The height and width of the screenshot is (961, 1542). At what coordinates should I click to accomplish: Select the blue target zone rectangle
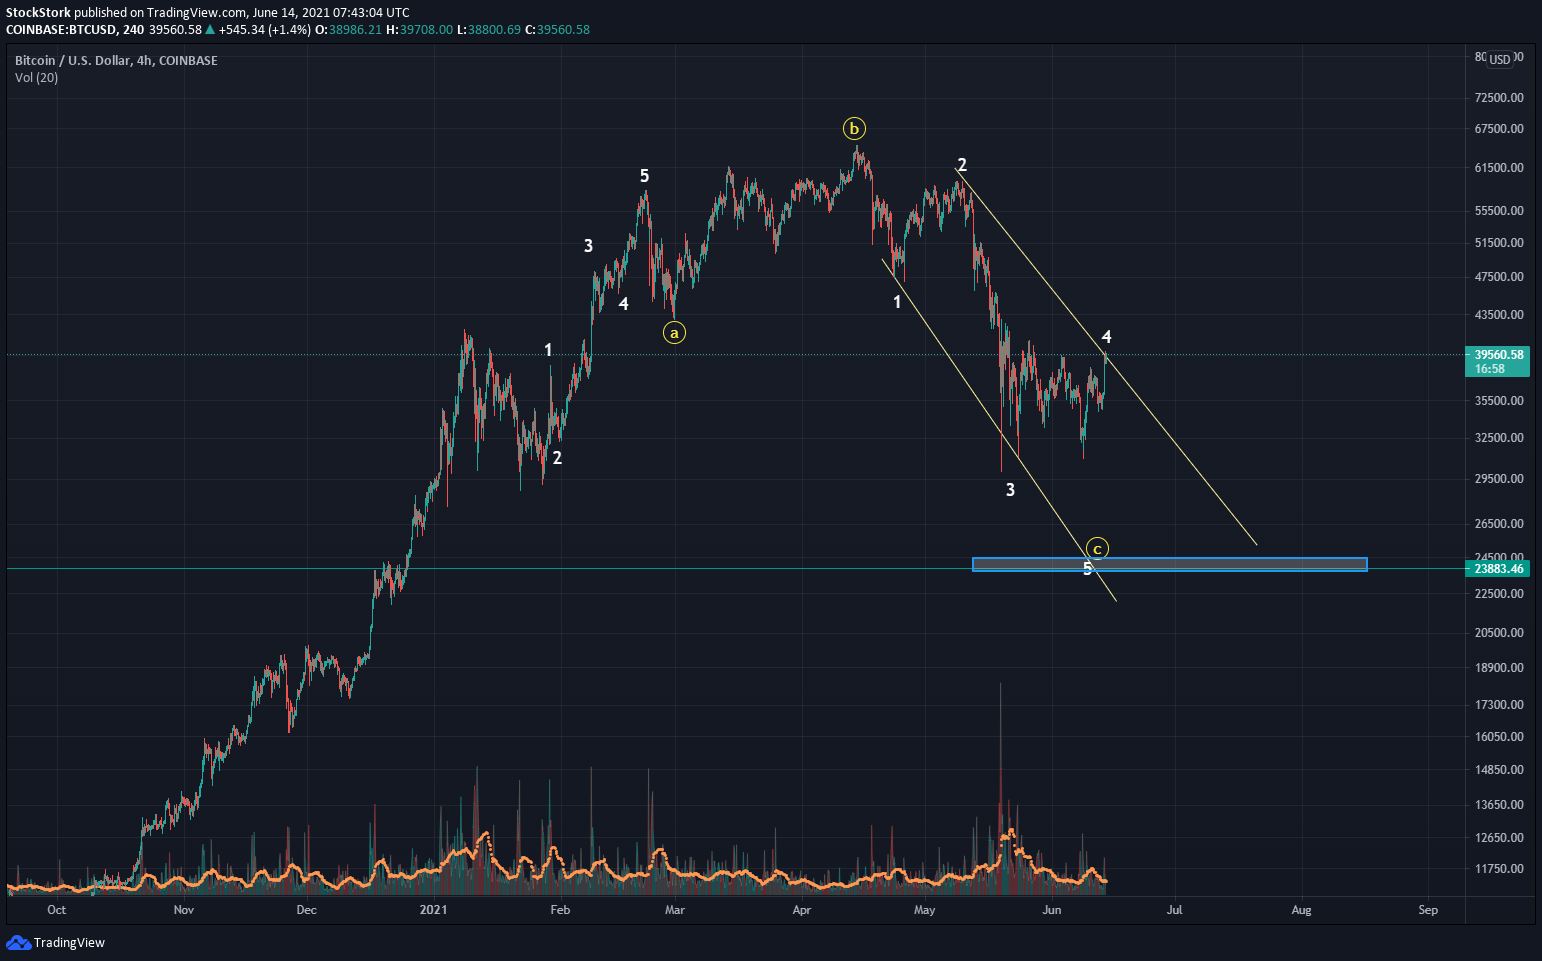click(1169, 565)
